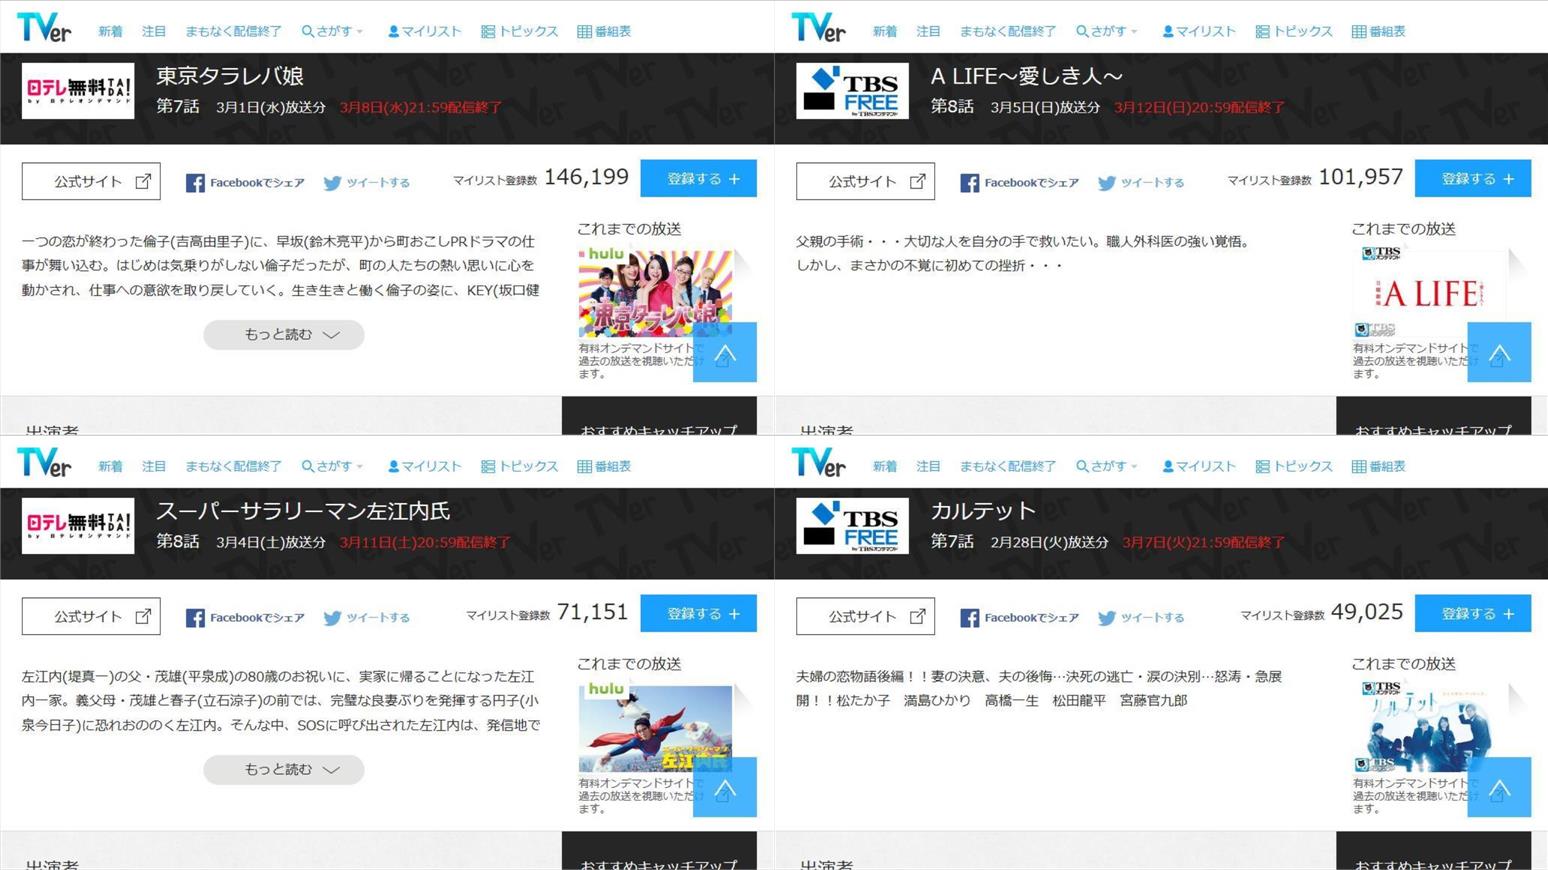The height and width of the screenshot is (870, 1548).
Task: Open トピックス in nav above スーパーサラリーマン左江内氏
Action: [x=520, y=466]
